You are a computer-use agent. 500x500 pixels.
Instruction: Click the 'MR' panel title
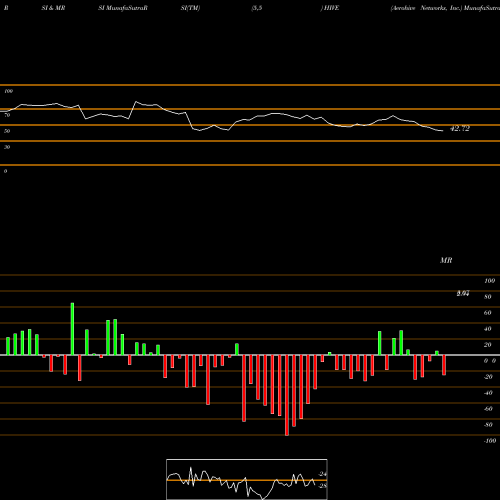click(446, 260)
